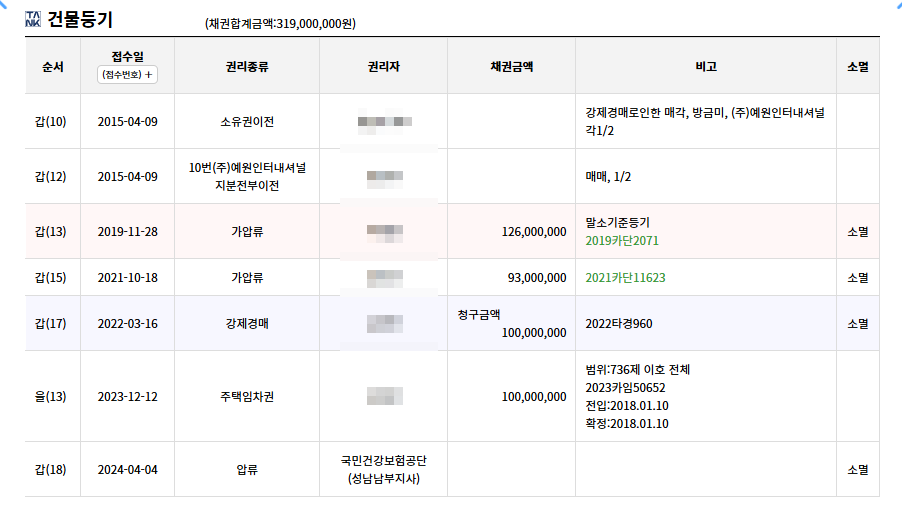Click 소멸 status in the 갑(18) row
Image resolution: width=902 pixels, height=517 pixels.
click(x=858, y=469)
